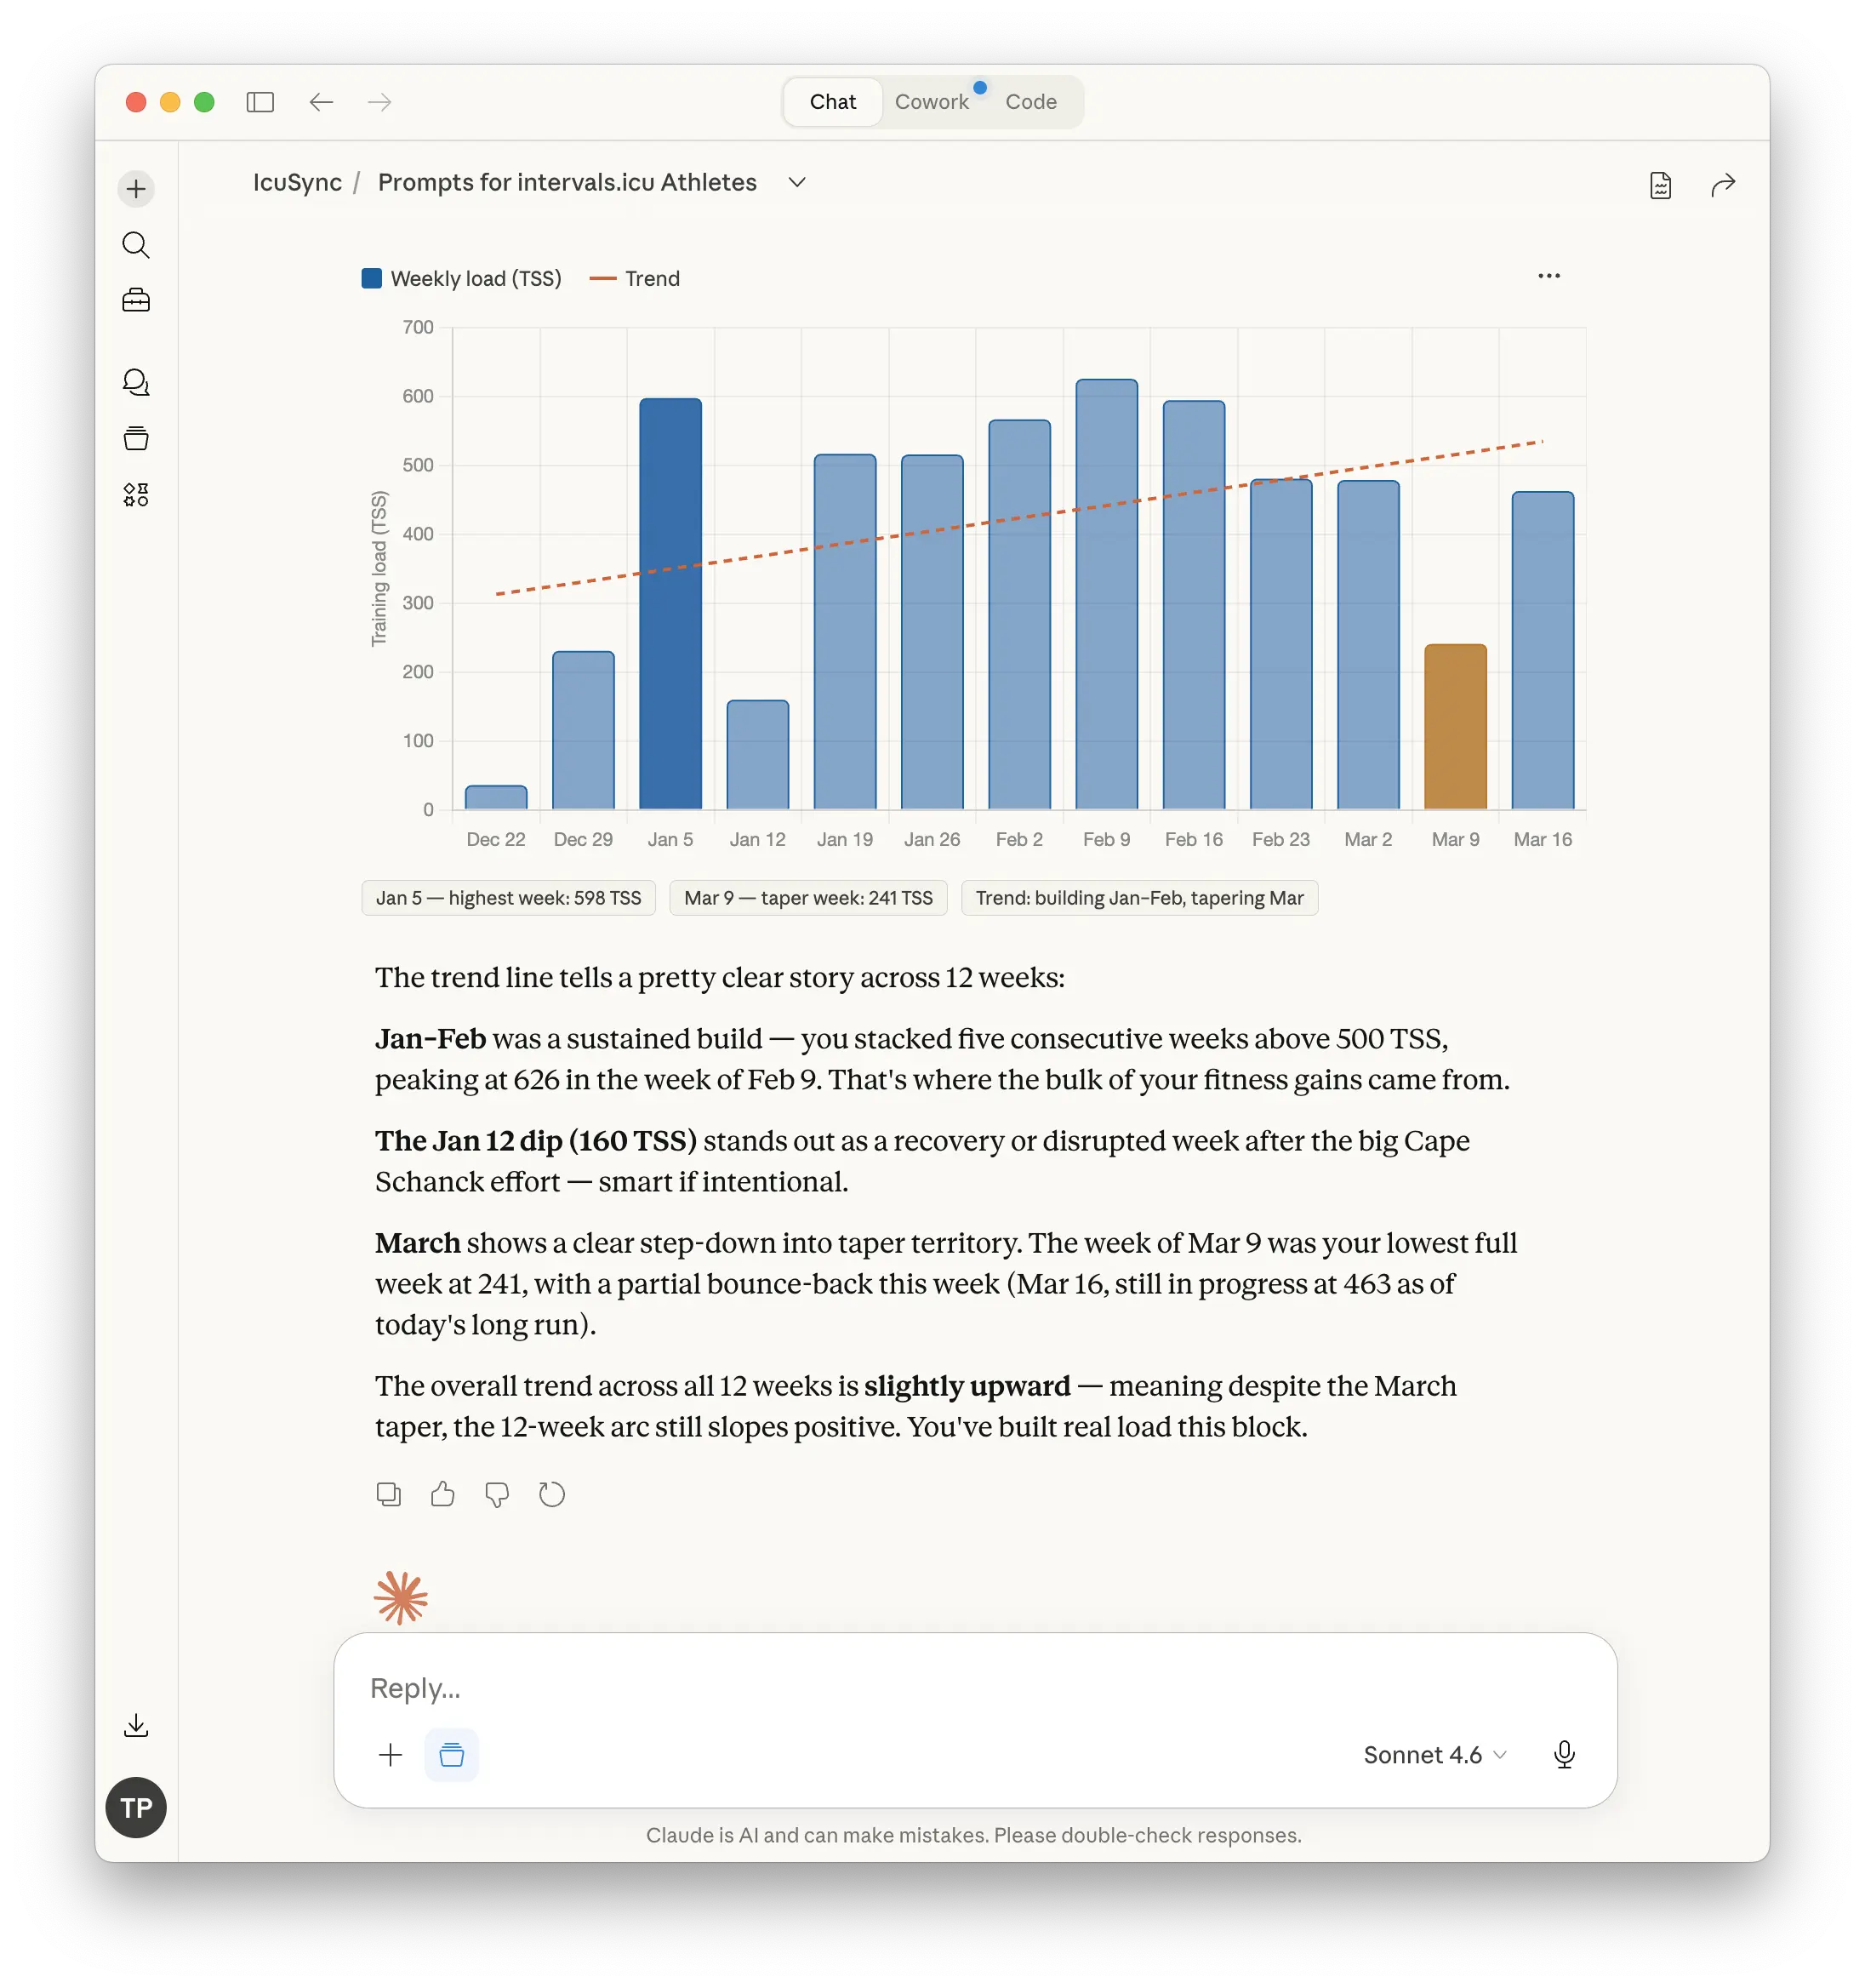Click into the Reply... input field
The height and width of the screenshot is (1988, 1865).
point(975,1688)
